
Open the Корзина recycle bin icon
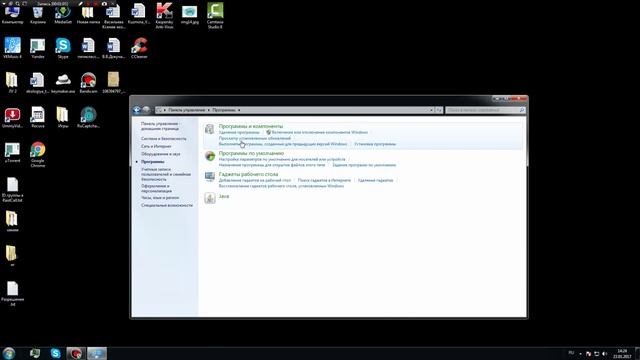pyautogui.click(x=38, y=13)
